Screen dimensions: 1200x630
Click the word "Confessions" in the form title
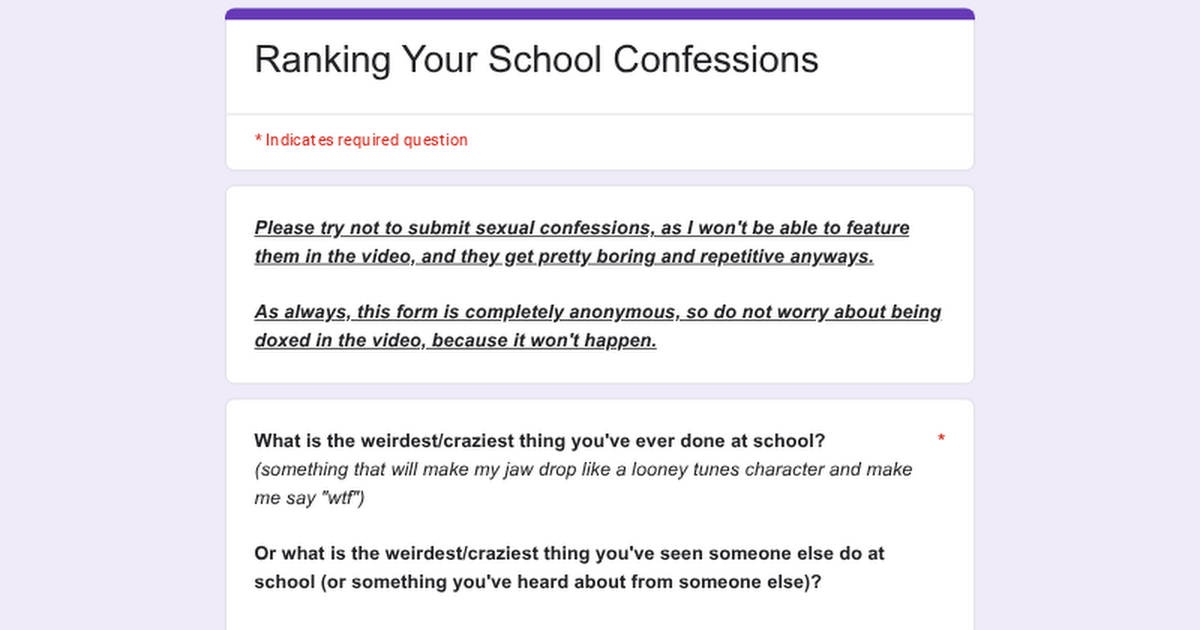coord(716,60)
